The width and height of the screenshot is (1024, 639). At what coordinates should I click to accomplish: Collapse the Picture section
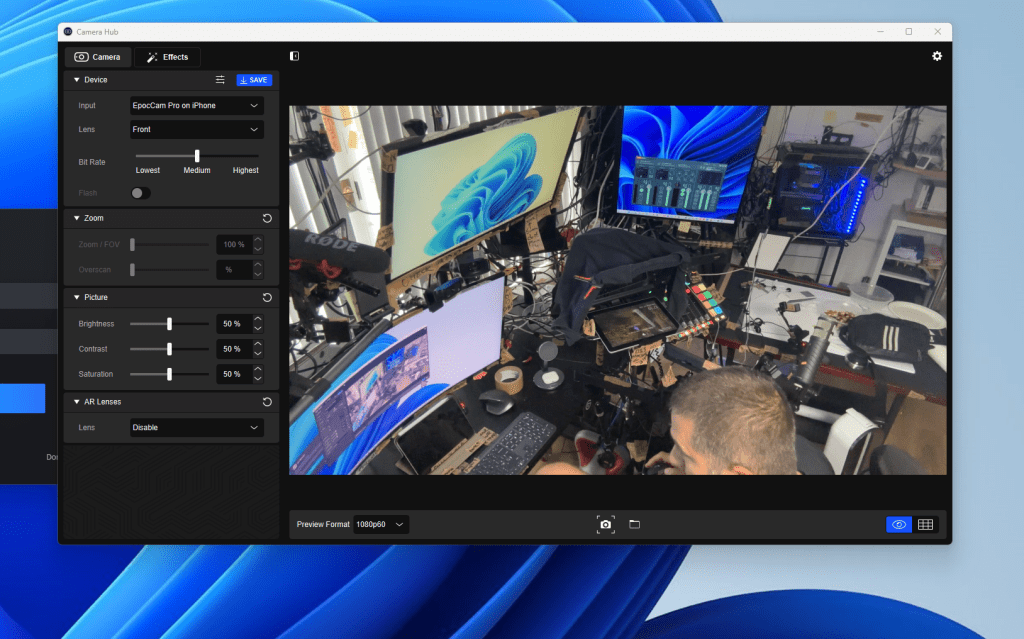pos(76,297)
